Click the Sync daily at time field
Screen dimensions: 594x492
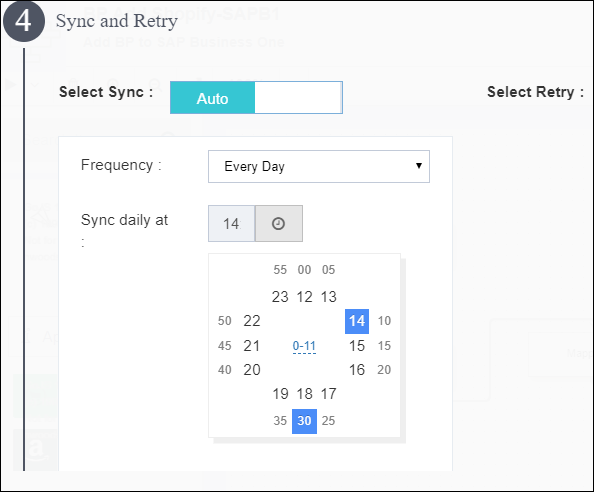coord(231,223)
